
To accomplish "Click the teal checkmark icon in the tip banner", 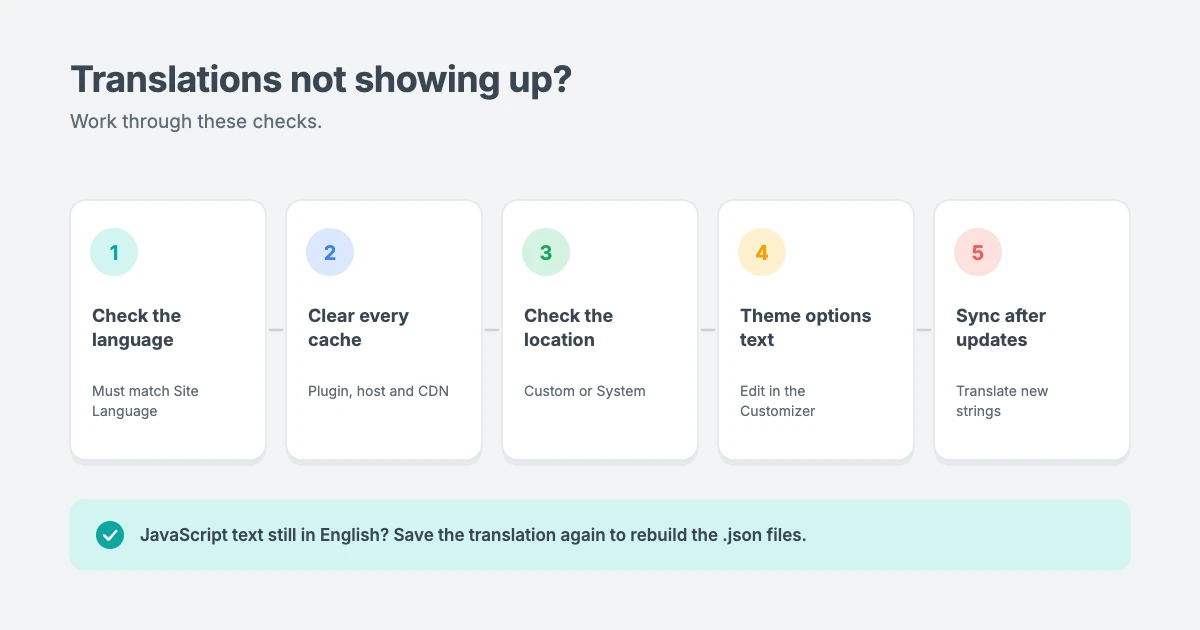I will [110, 535].
